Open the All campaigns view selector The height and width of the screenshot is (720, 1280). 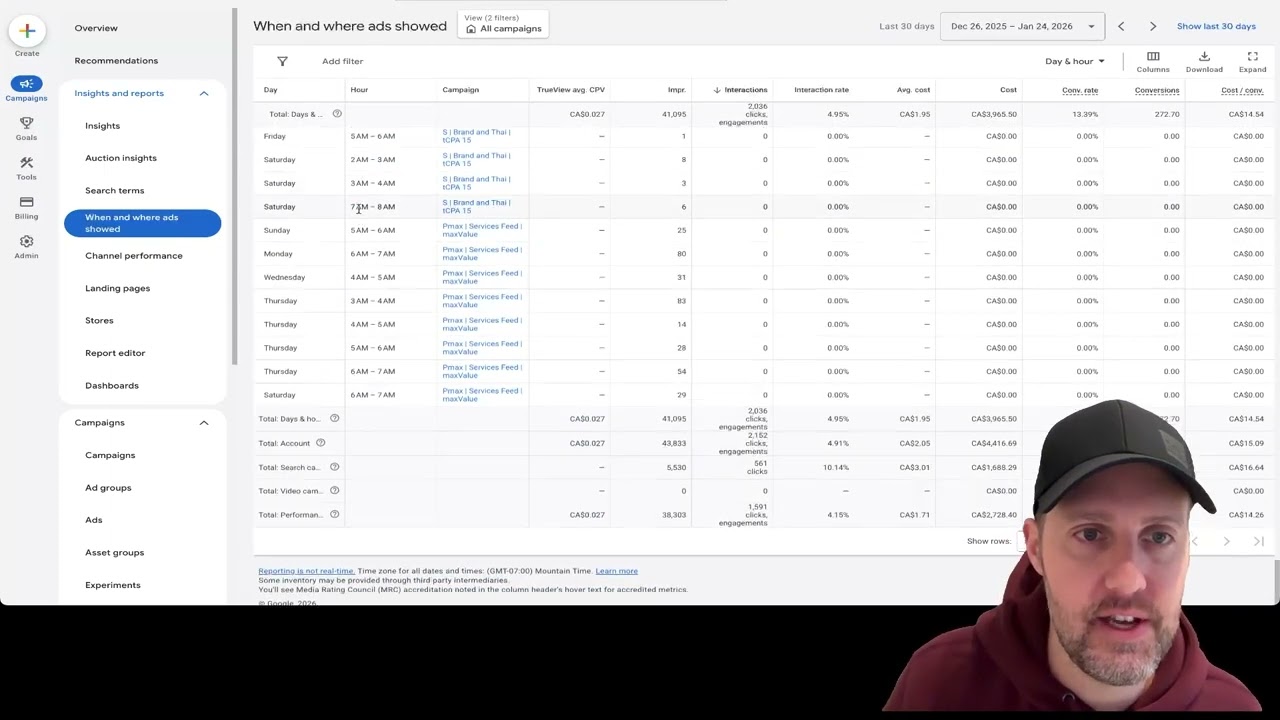pos(503,24)
